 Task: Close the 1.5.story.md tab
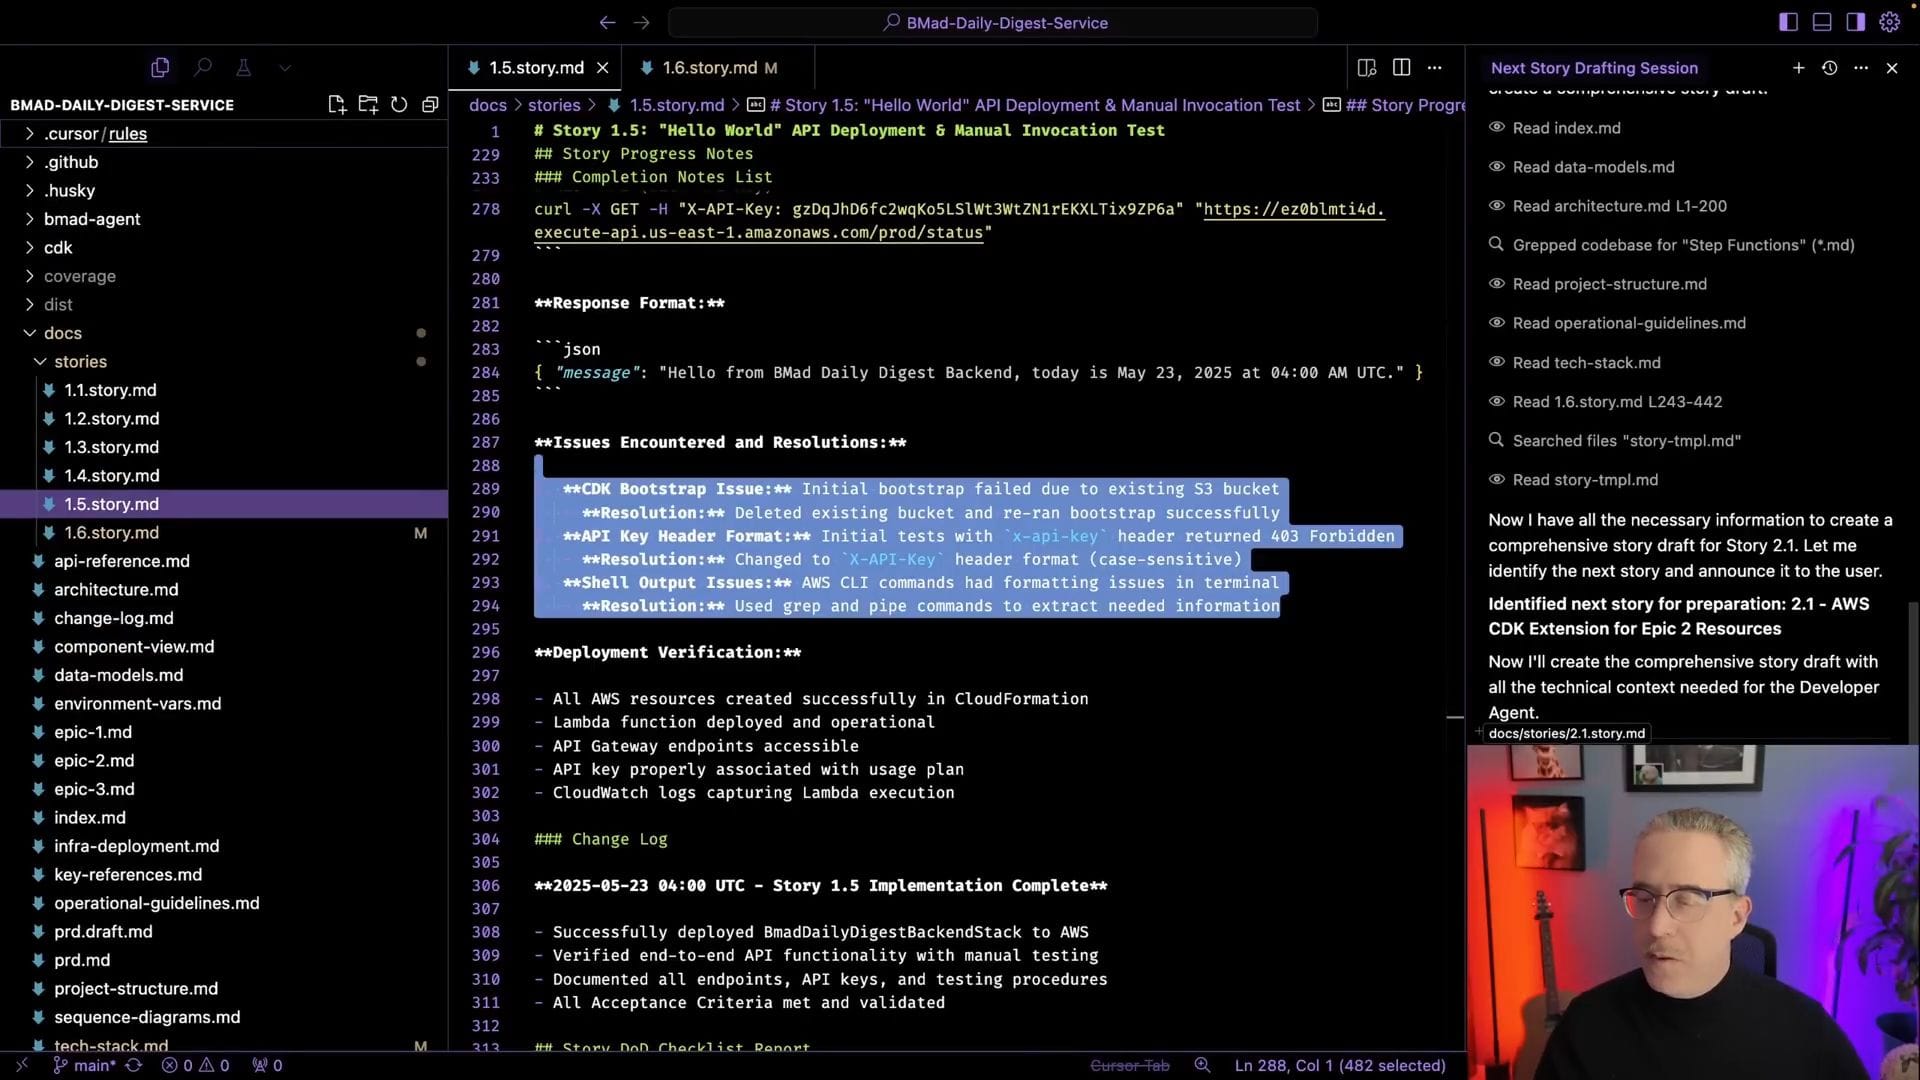602,68
